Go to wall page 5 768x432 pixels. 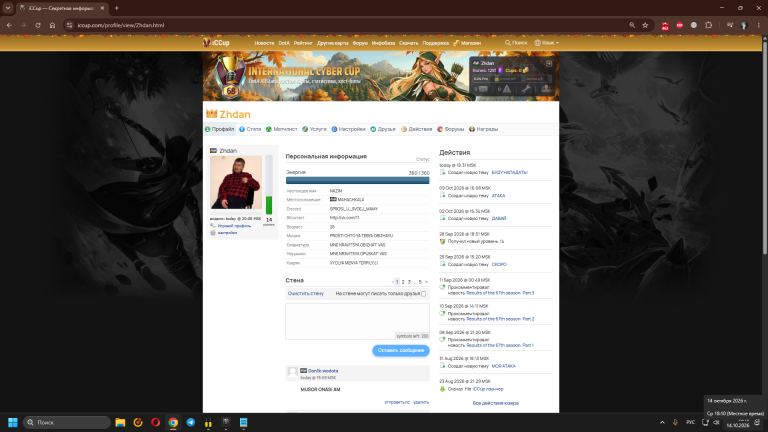point(420,282)
